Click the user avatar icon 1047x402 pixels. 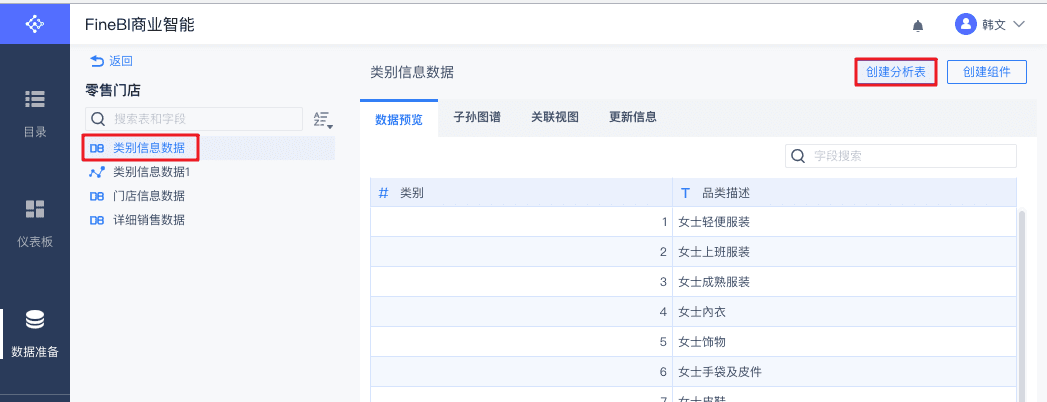[x=965, y=24]
